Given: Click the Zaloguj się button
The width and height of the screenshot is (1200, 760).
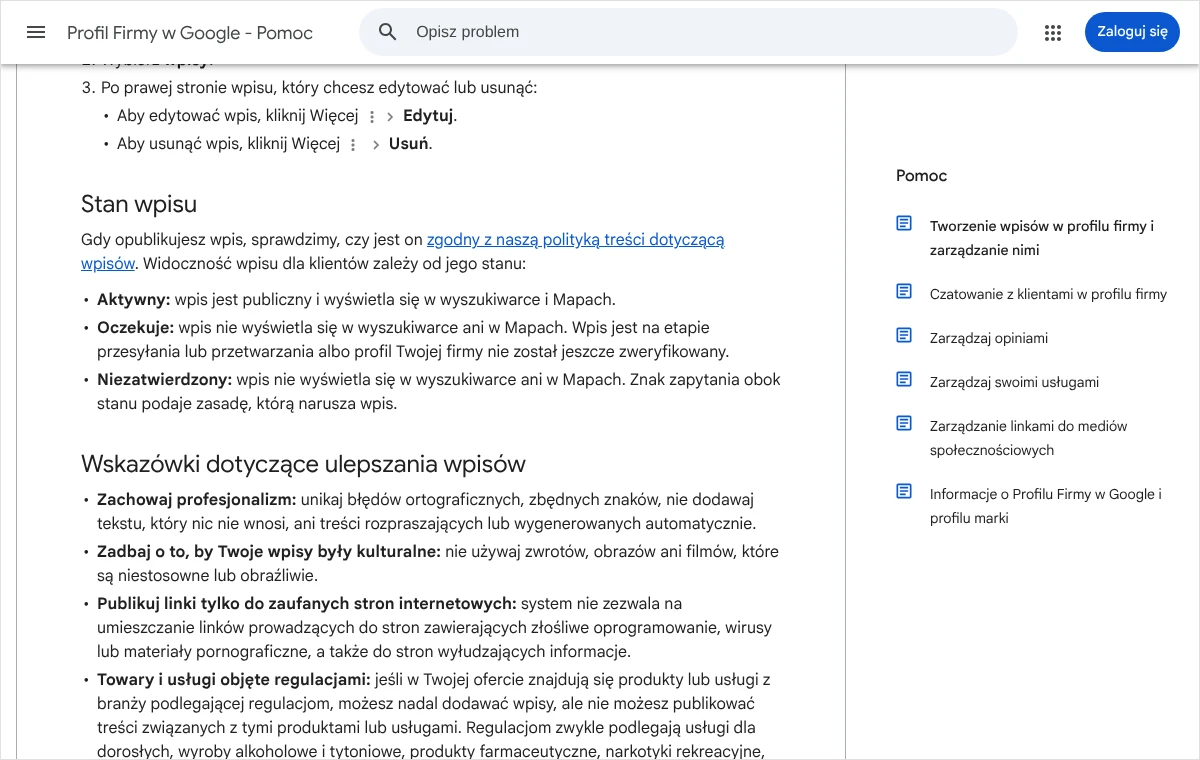Looking at the screenshot, I should [1132, 32].
